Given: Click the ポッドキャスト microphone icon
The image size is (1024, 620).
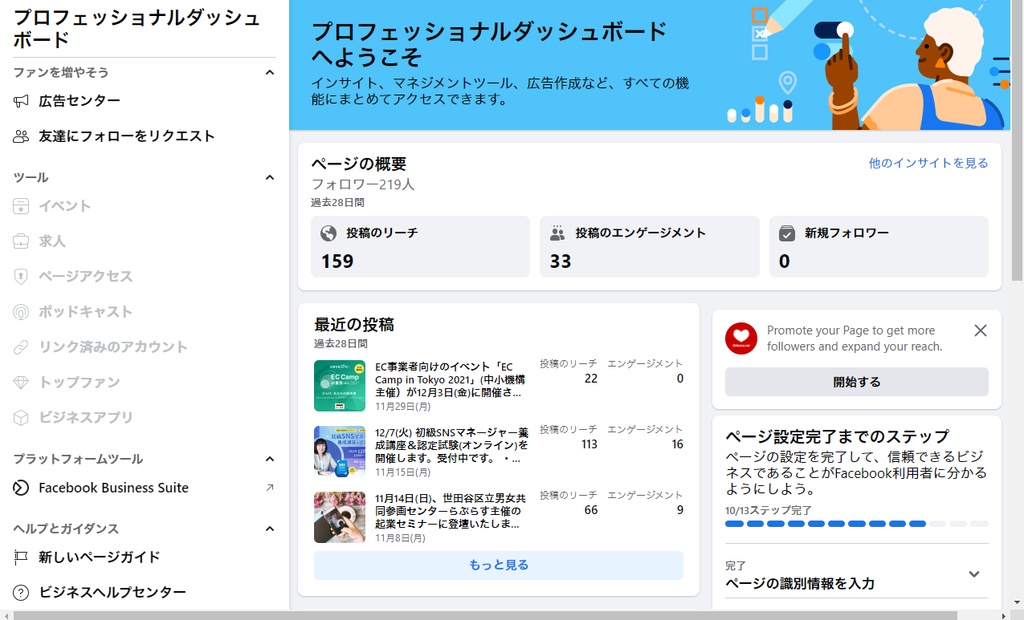Looking at the screenshot, I should [20, 311].
